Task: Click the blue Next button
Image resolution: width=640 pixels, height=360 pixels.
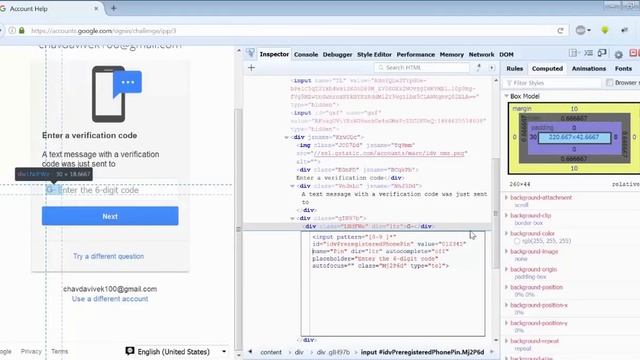Action: (x=110, y=216)
